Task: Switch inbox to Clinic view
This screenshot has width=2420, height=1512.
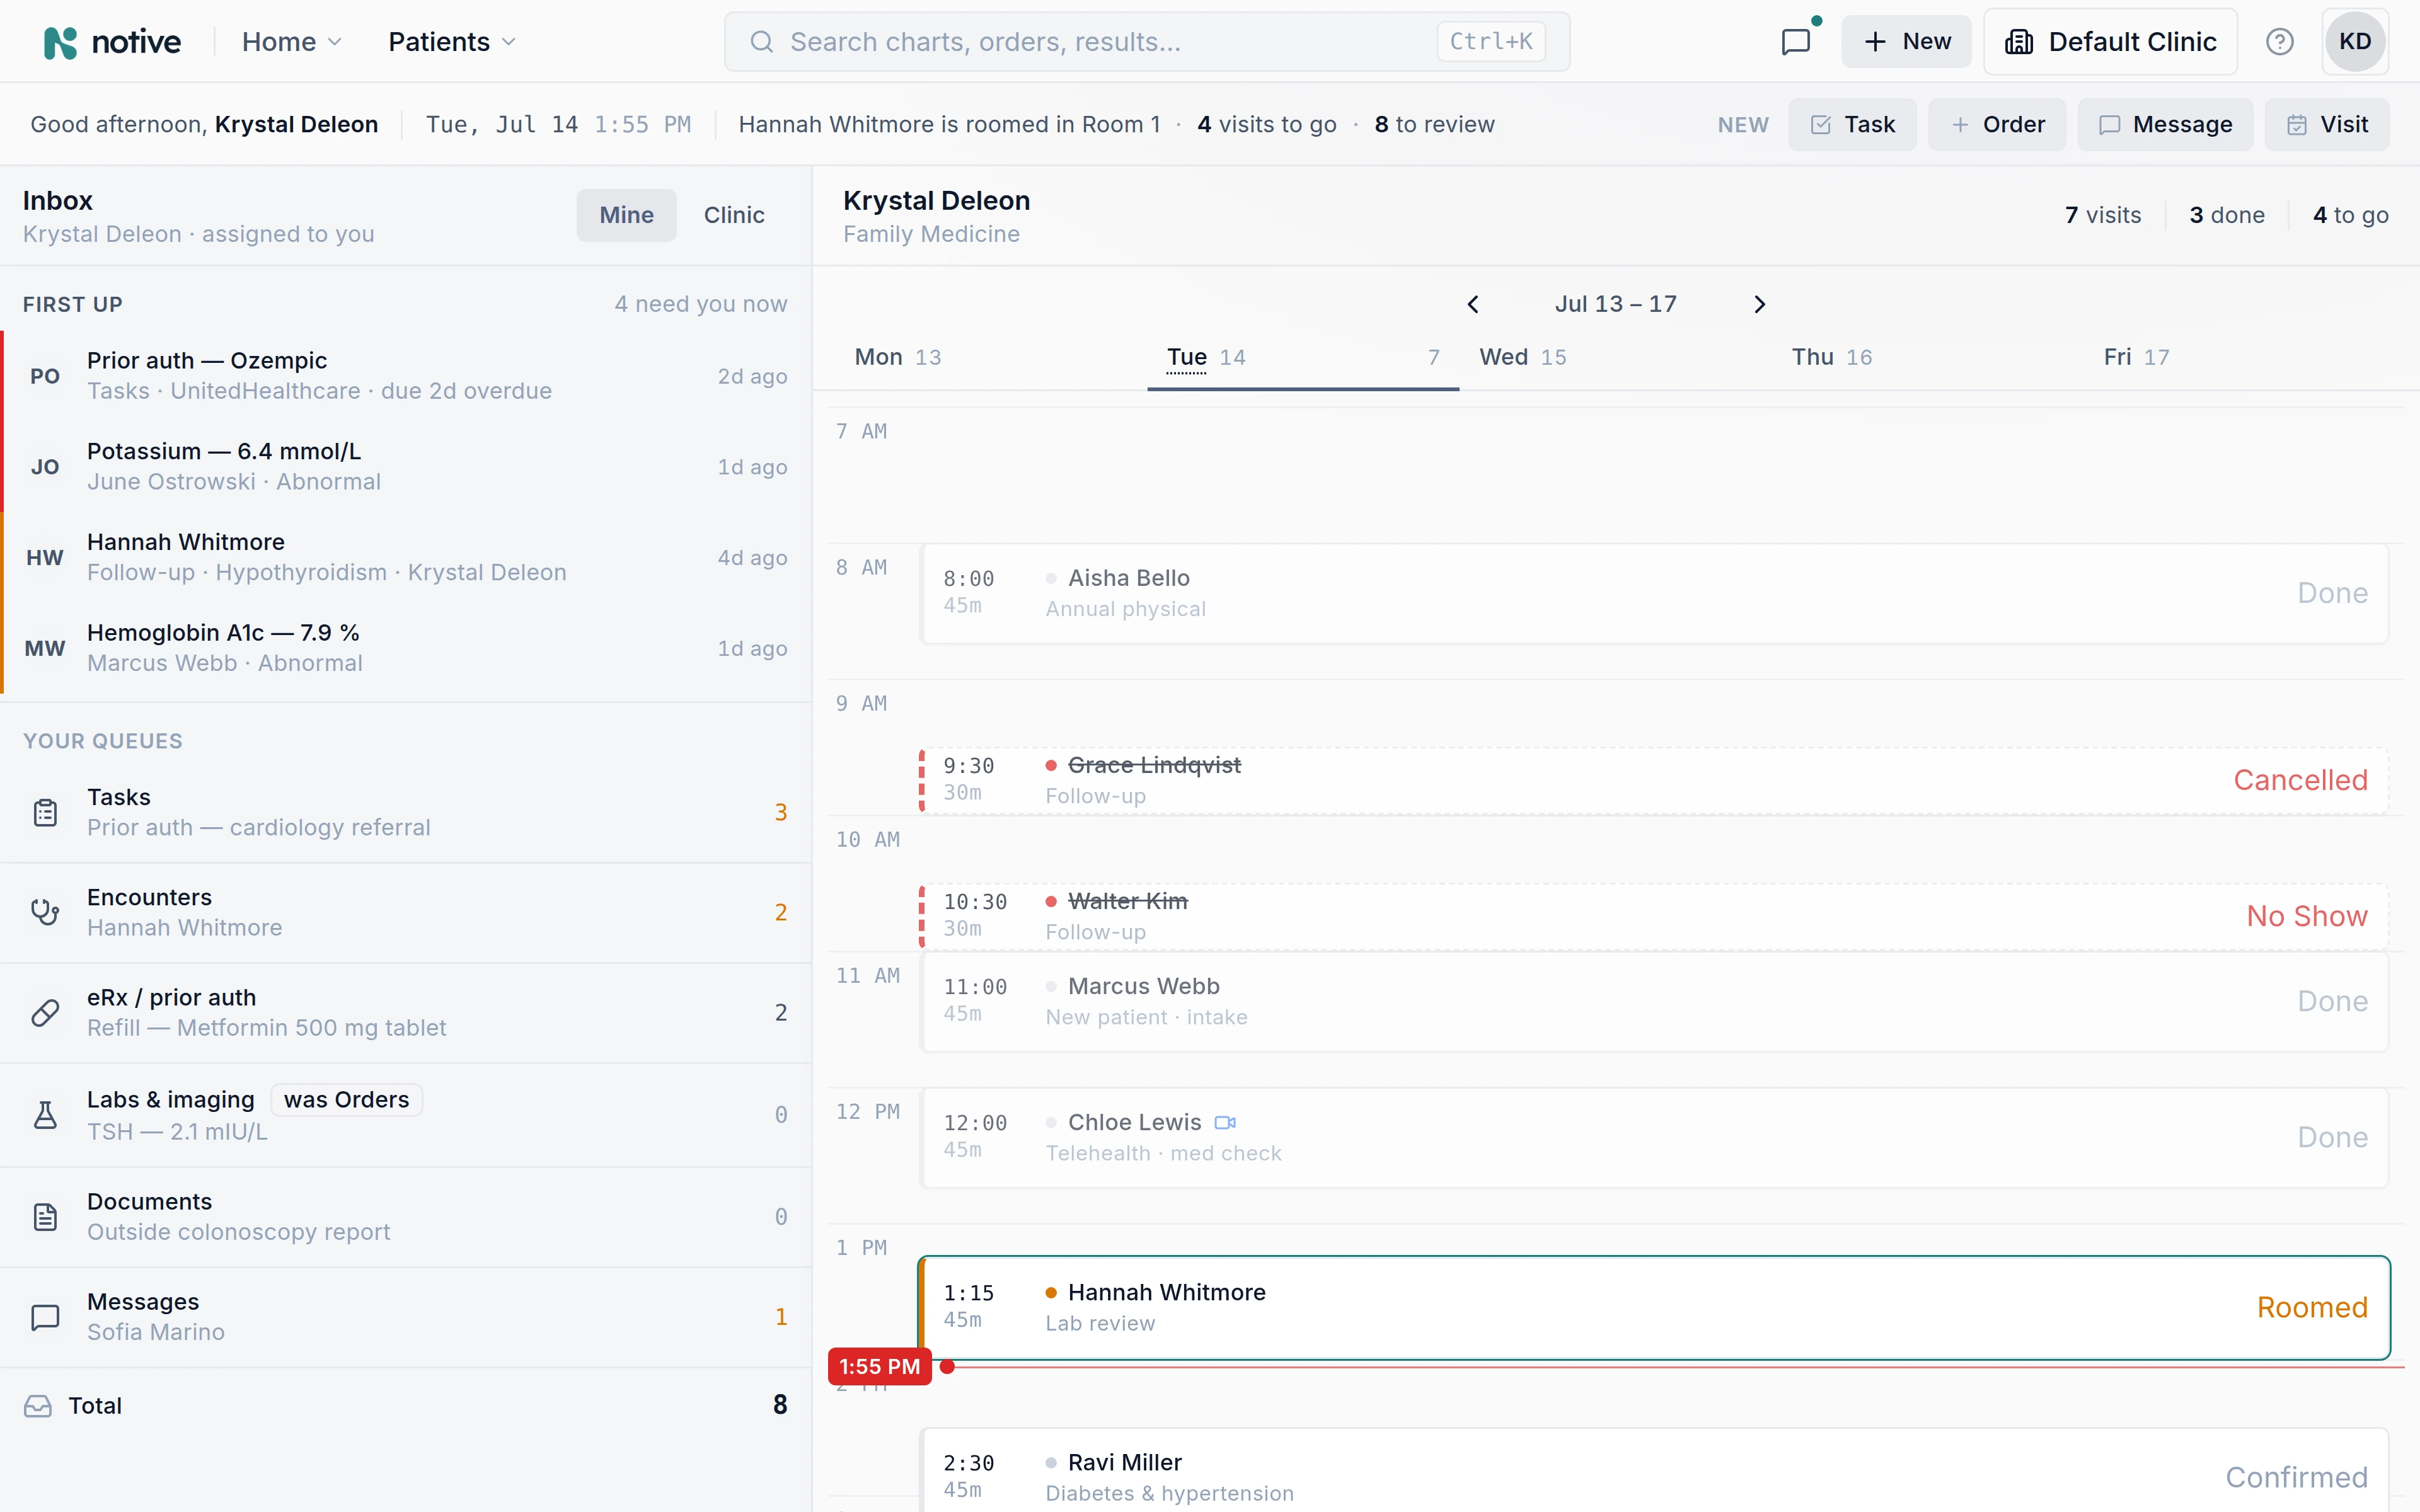Action: click(734, 215)
